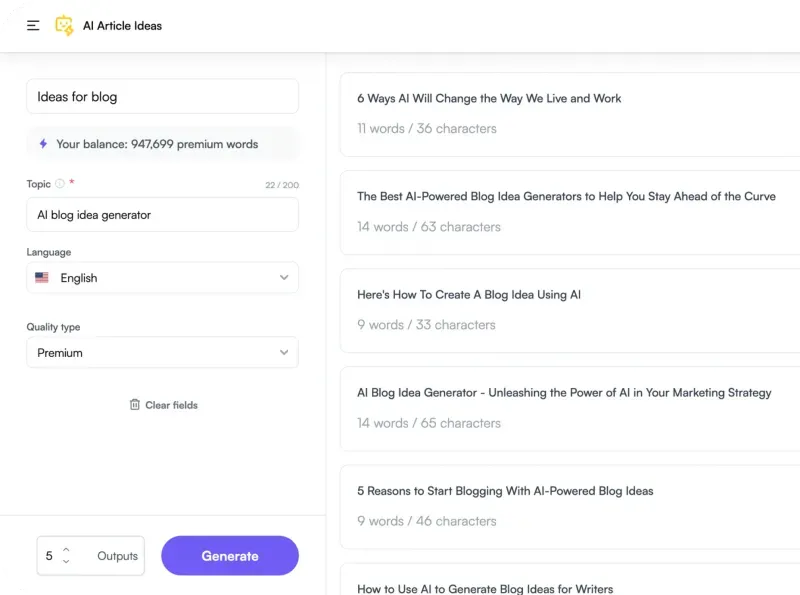Open the hamburger sidebar menu
Image resolution: width=800 pixels, height=595 pixels.
(33, 26)
